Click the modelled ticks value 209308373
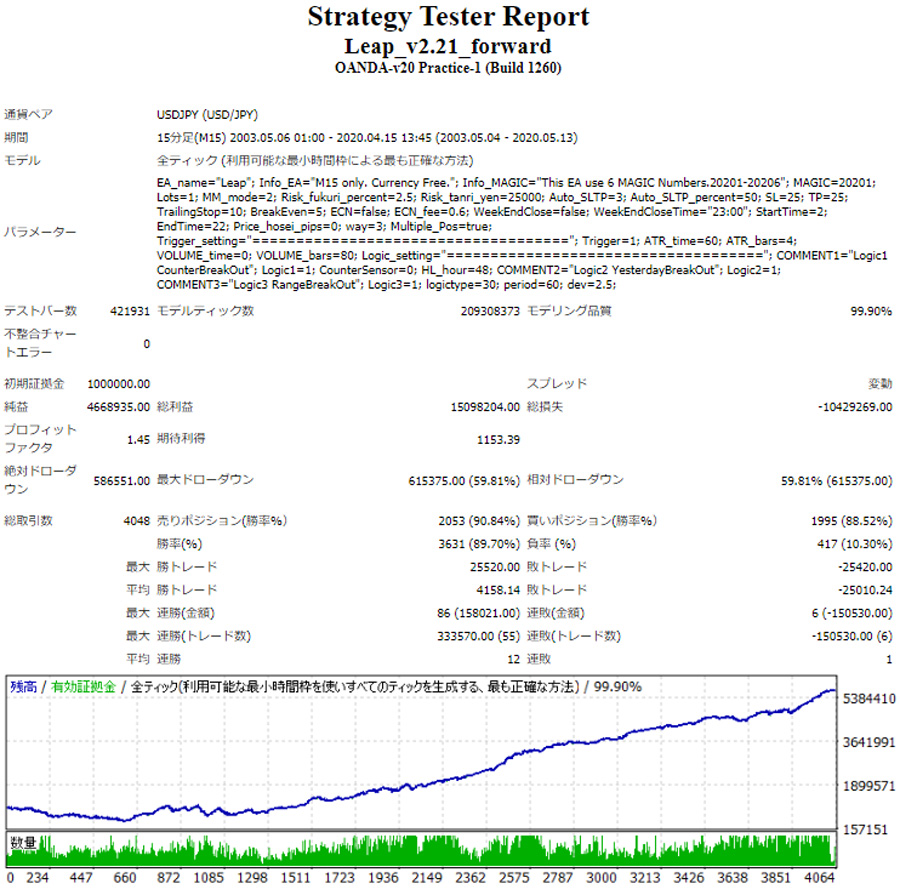Screen dimensions: 900x895 pyautogui.click(x=490, y=311)
